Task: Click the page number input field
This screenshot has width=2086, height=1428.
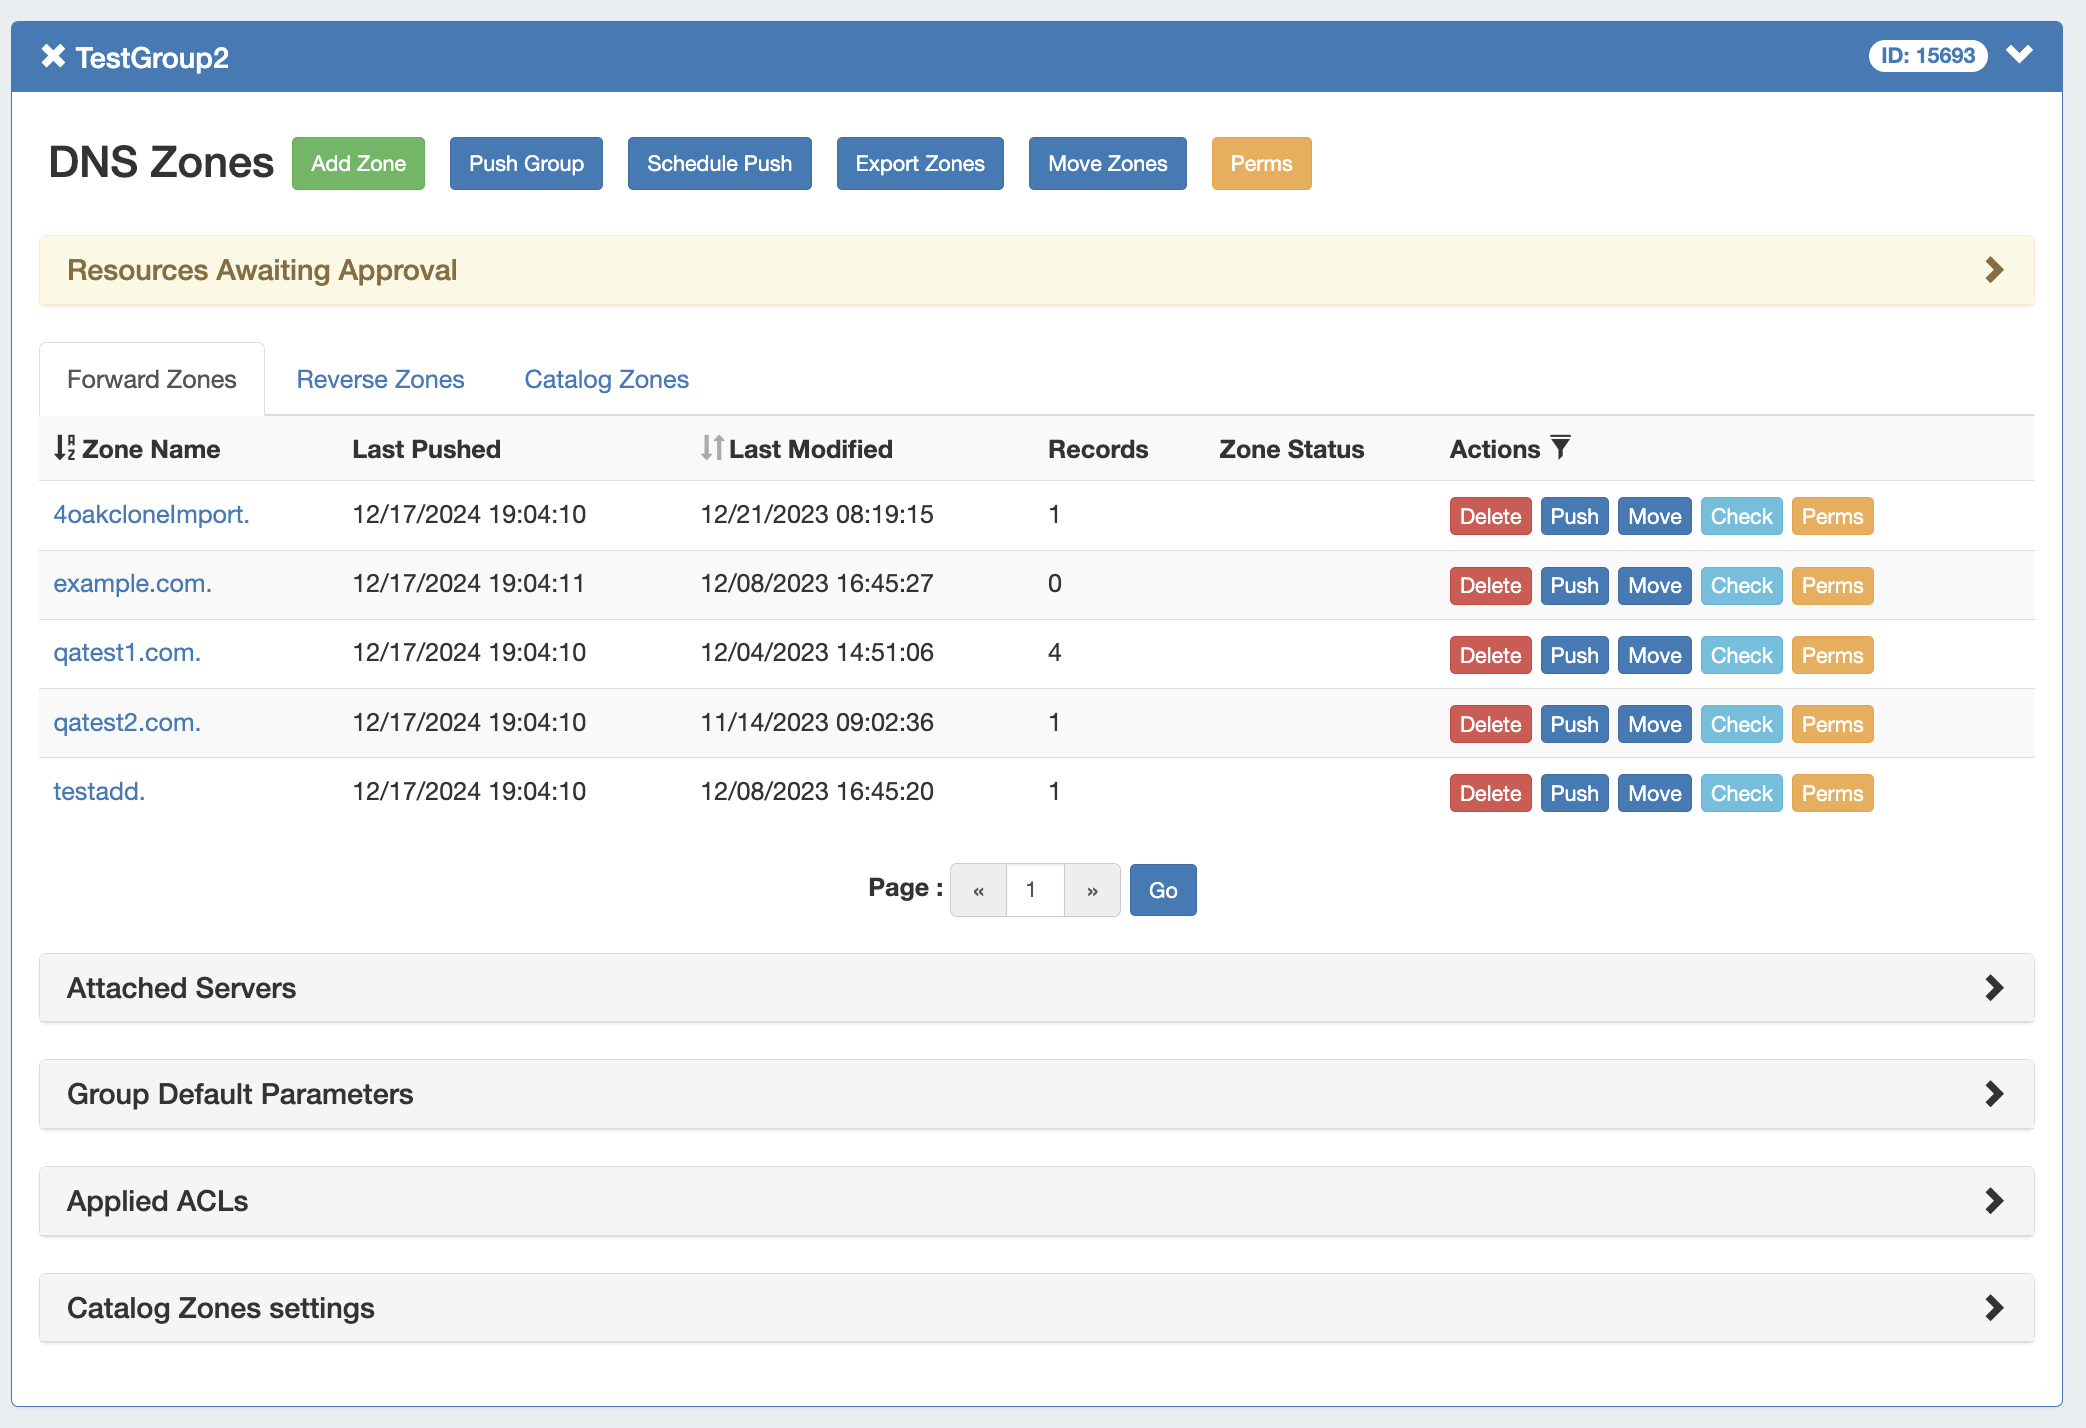Action: (x=1033, y=889)
